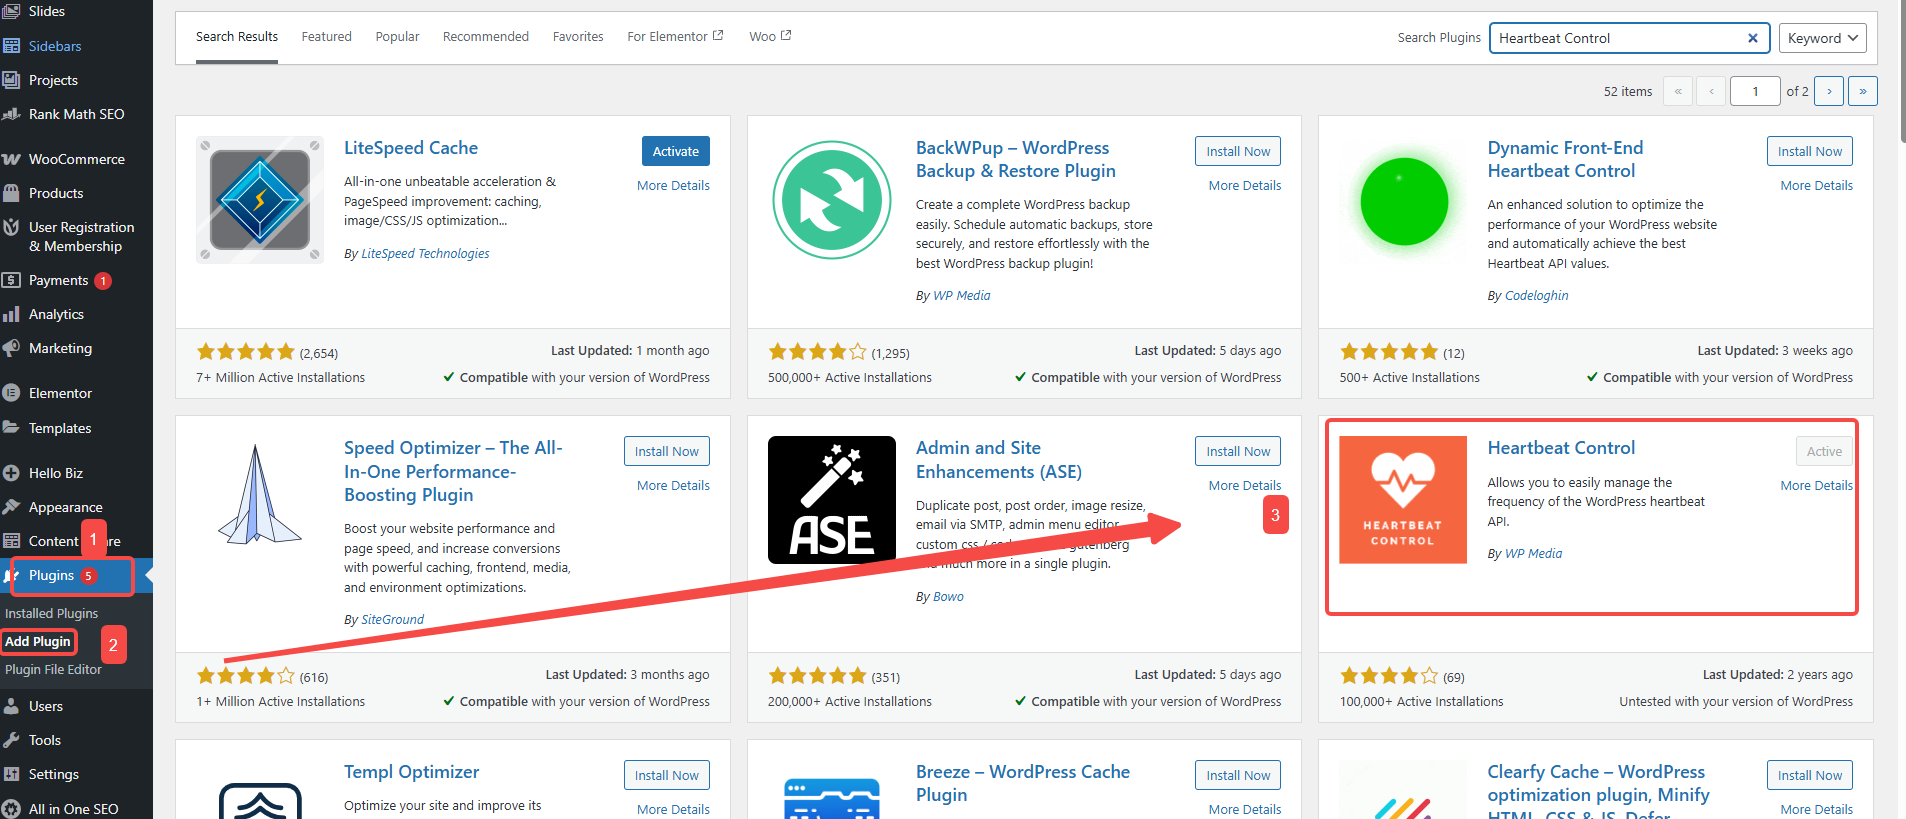
Task: Open the Keyword search type dropdown
Action: (x=1821, y=38)
